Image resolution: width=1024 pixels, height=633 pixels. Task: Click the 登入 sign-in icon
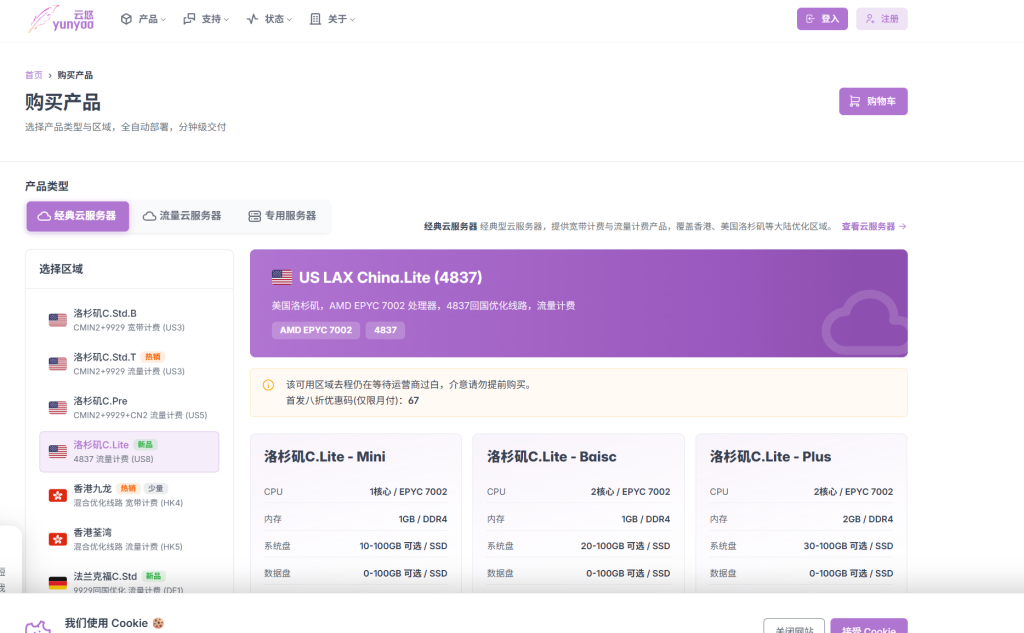pyautogui.click(x=810, y=19)
